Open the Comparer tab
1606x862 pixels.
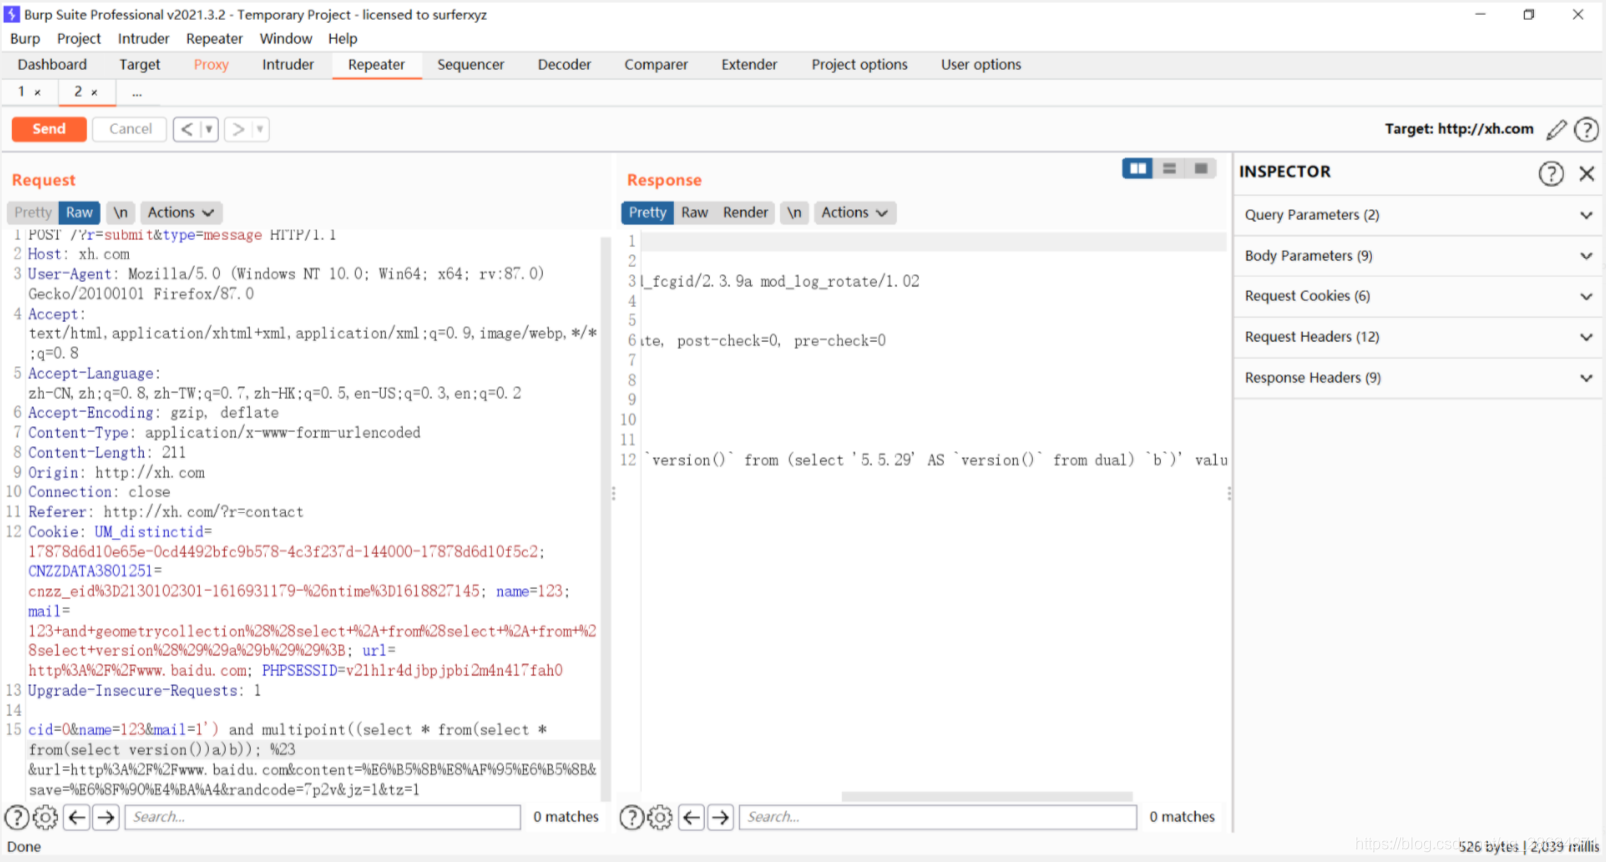656,65
